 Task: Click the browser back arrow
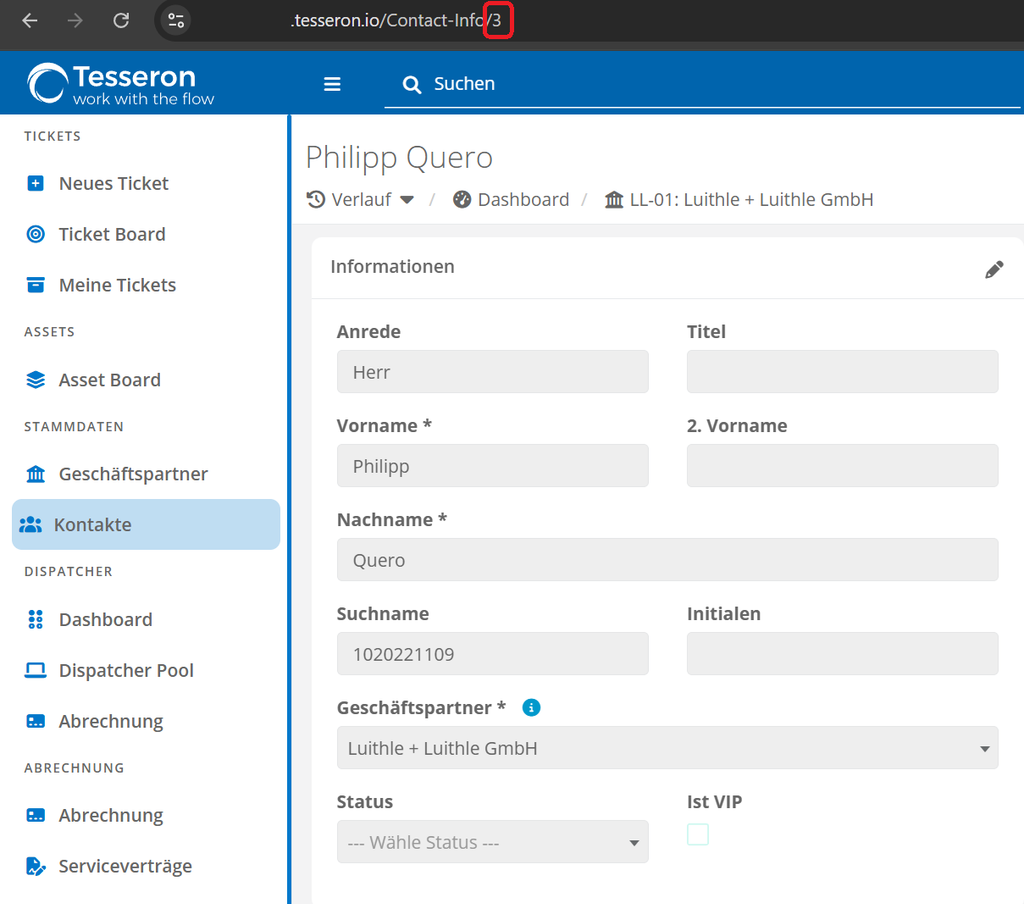pos(29,20)
